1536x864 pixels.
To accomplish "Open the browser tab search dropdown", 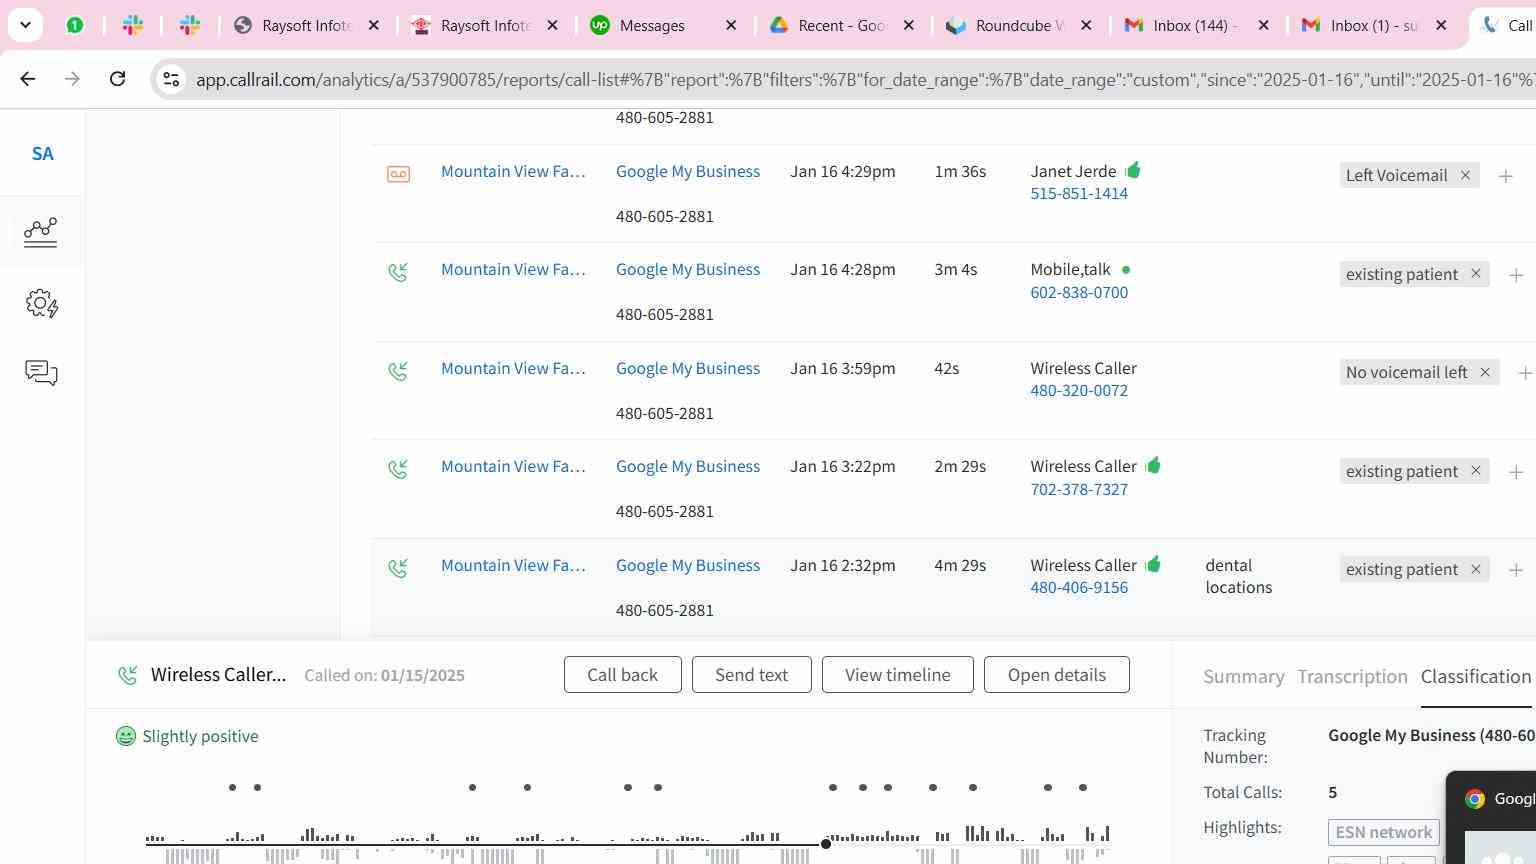I will pos(25,25).
